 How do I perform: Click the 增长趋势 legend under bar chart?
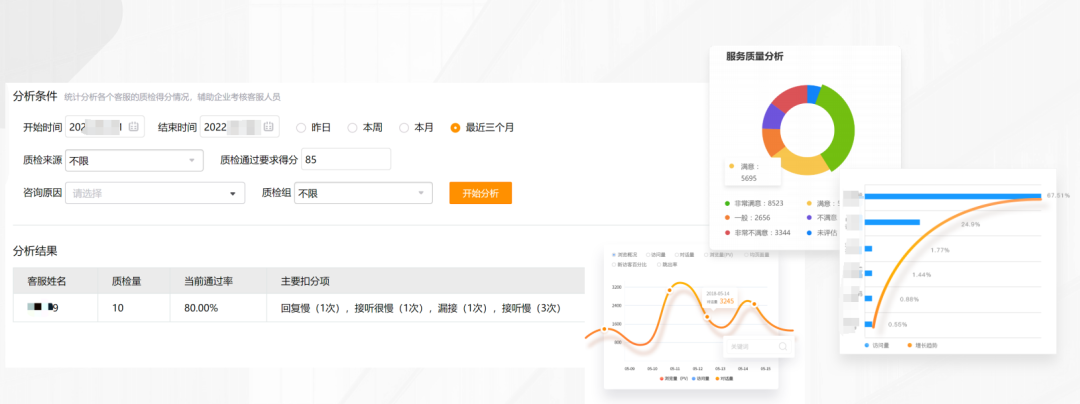[922, 345]
